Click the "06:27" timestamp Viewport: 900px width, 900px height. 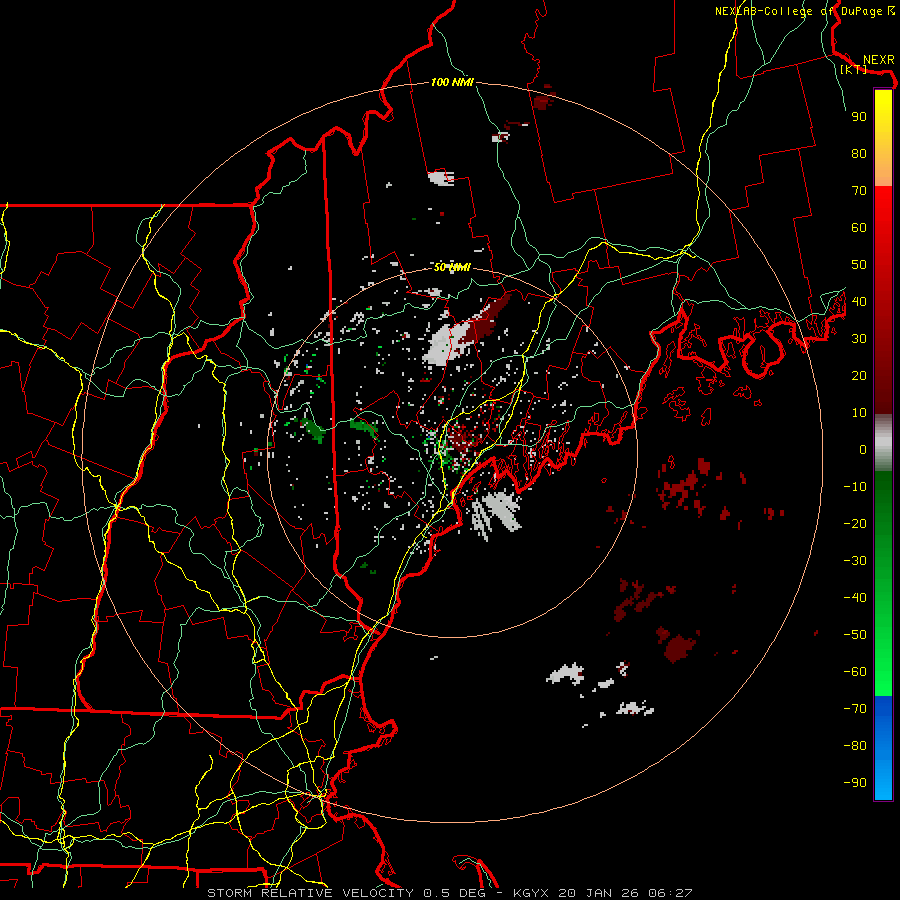[x=671, y=893]
